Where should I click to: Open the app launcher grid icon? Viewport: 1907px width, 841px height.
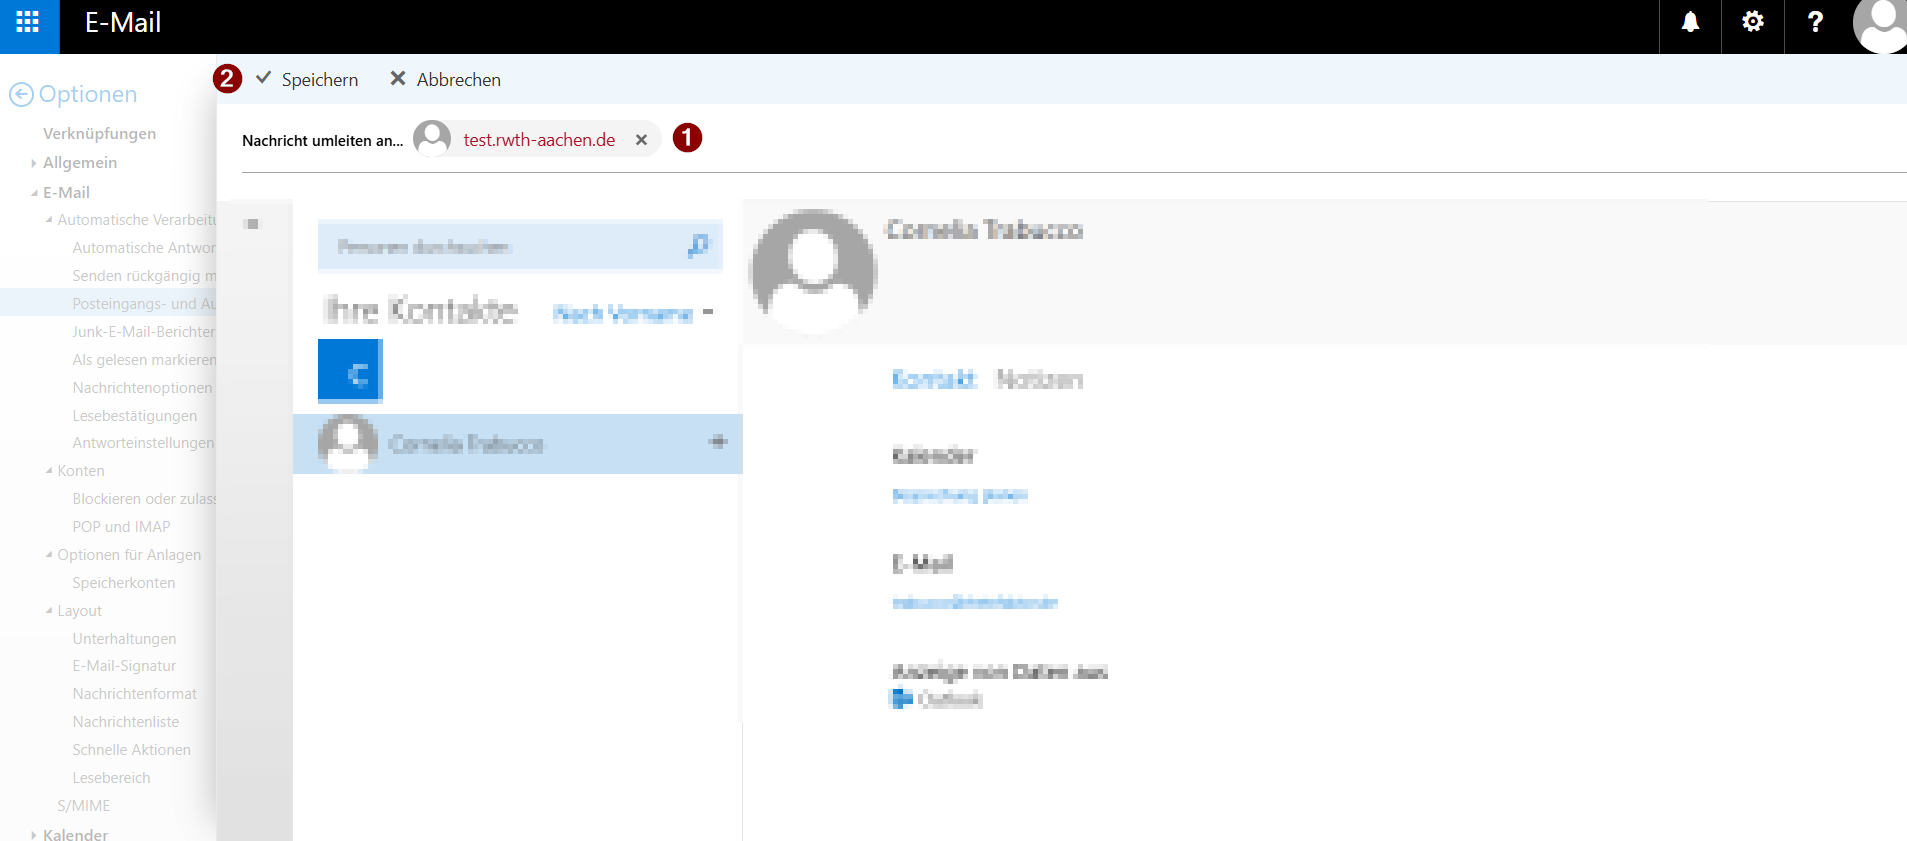pyautogui.click(x=28, y=23)
